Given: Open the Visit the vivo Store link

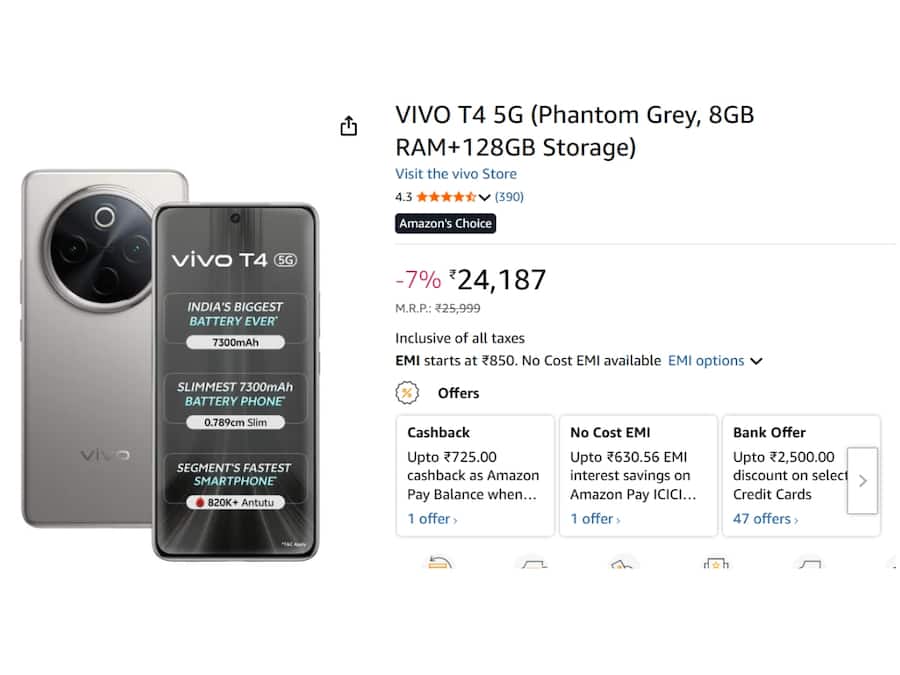Looking at the screenshot, I should point(456,173).
